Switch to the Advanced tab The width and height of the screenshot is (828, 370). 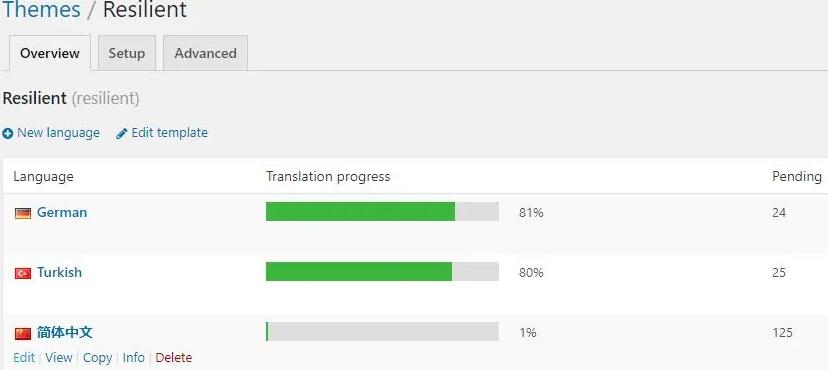coord(205,53)
